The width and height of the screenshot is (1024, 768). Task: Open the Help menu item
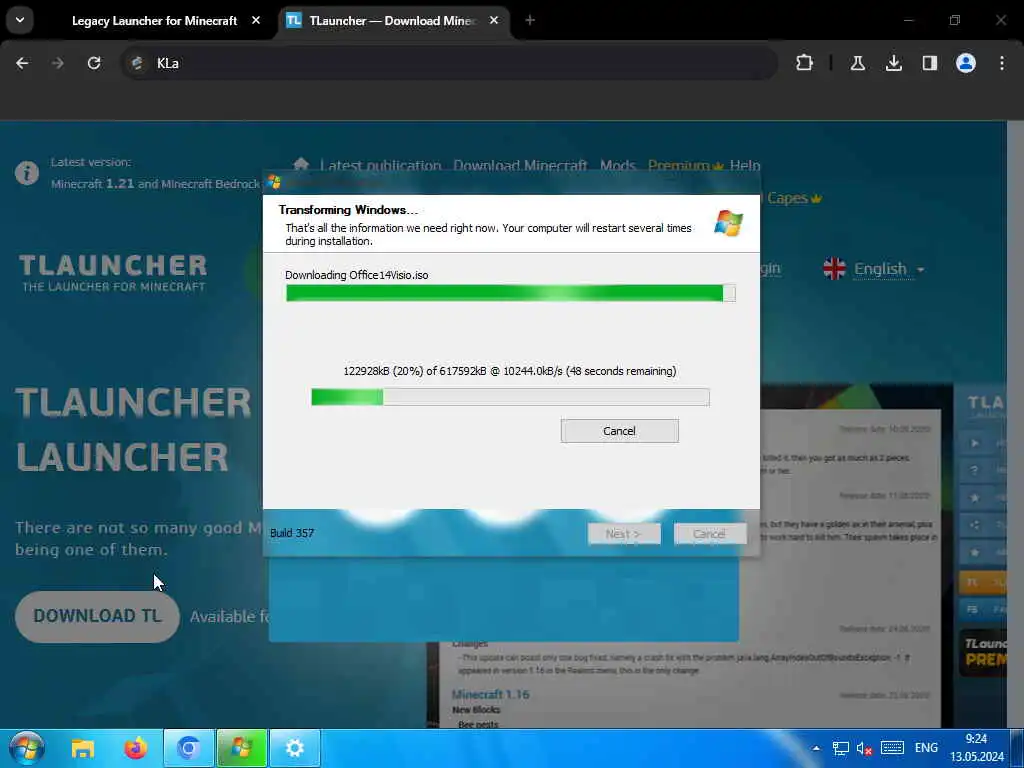745,165
